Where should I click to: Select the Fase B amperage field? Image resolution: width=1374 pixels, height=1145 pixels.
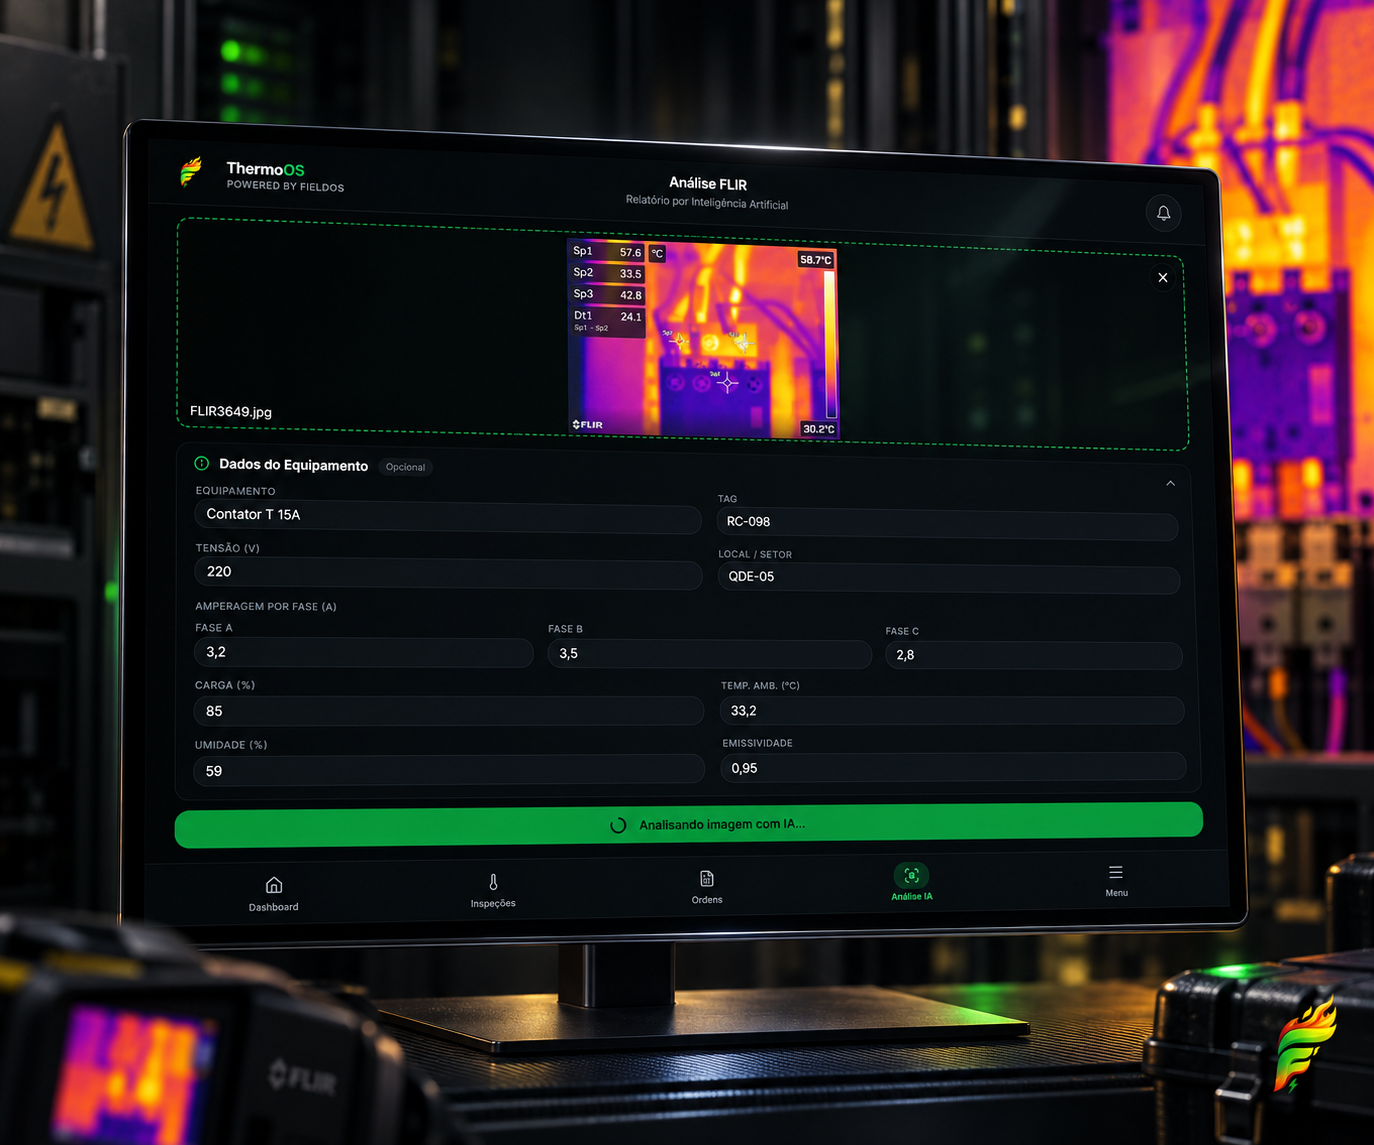[709, 654]
